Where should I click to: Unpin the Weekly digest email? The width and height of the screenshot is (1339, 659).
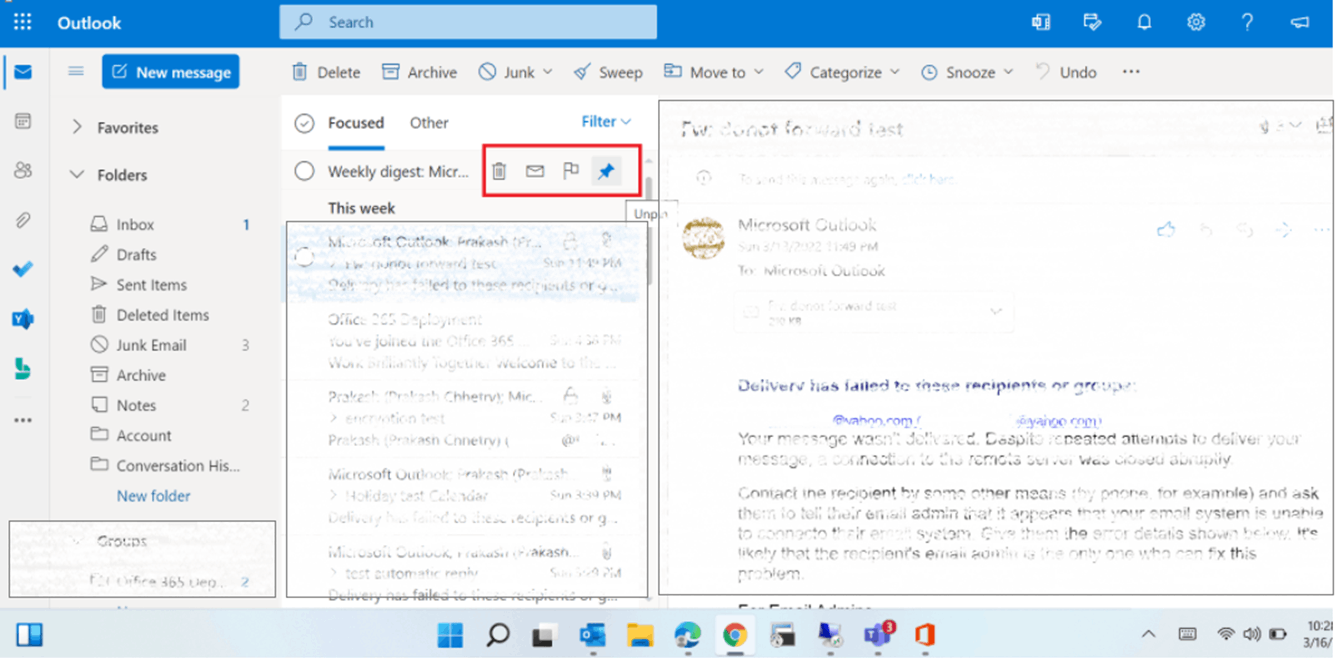(x=606, y=171)
